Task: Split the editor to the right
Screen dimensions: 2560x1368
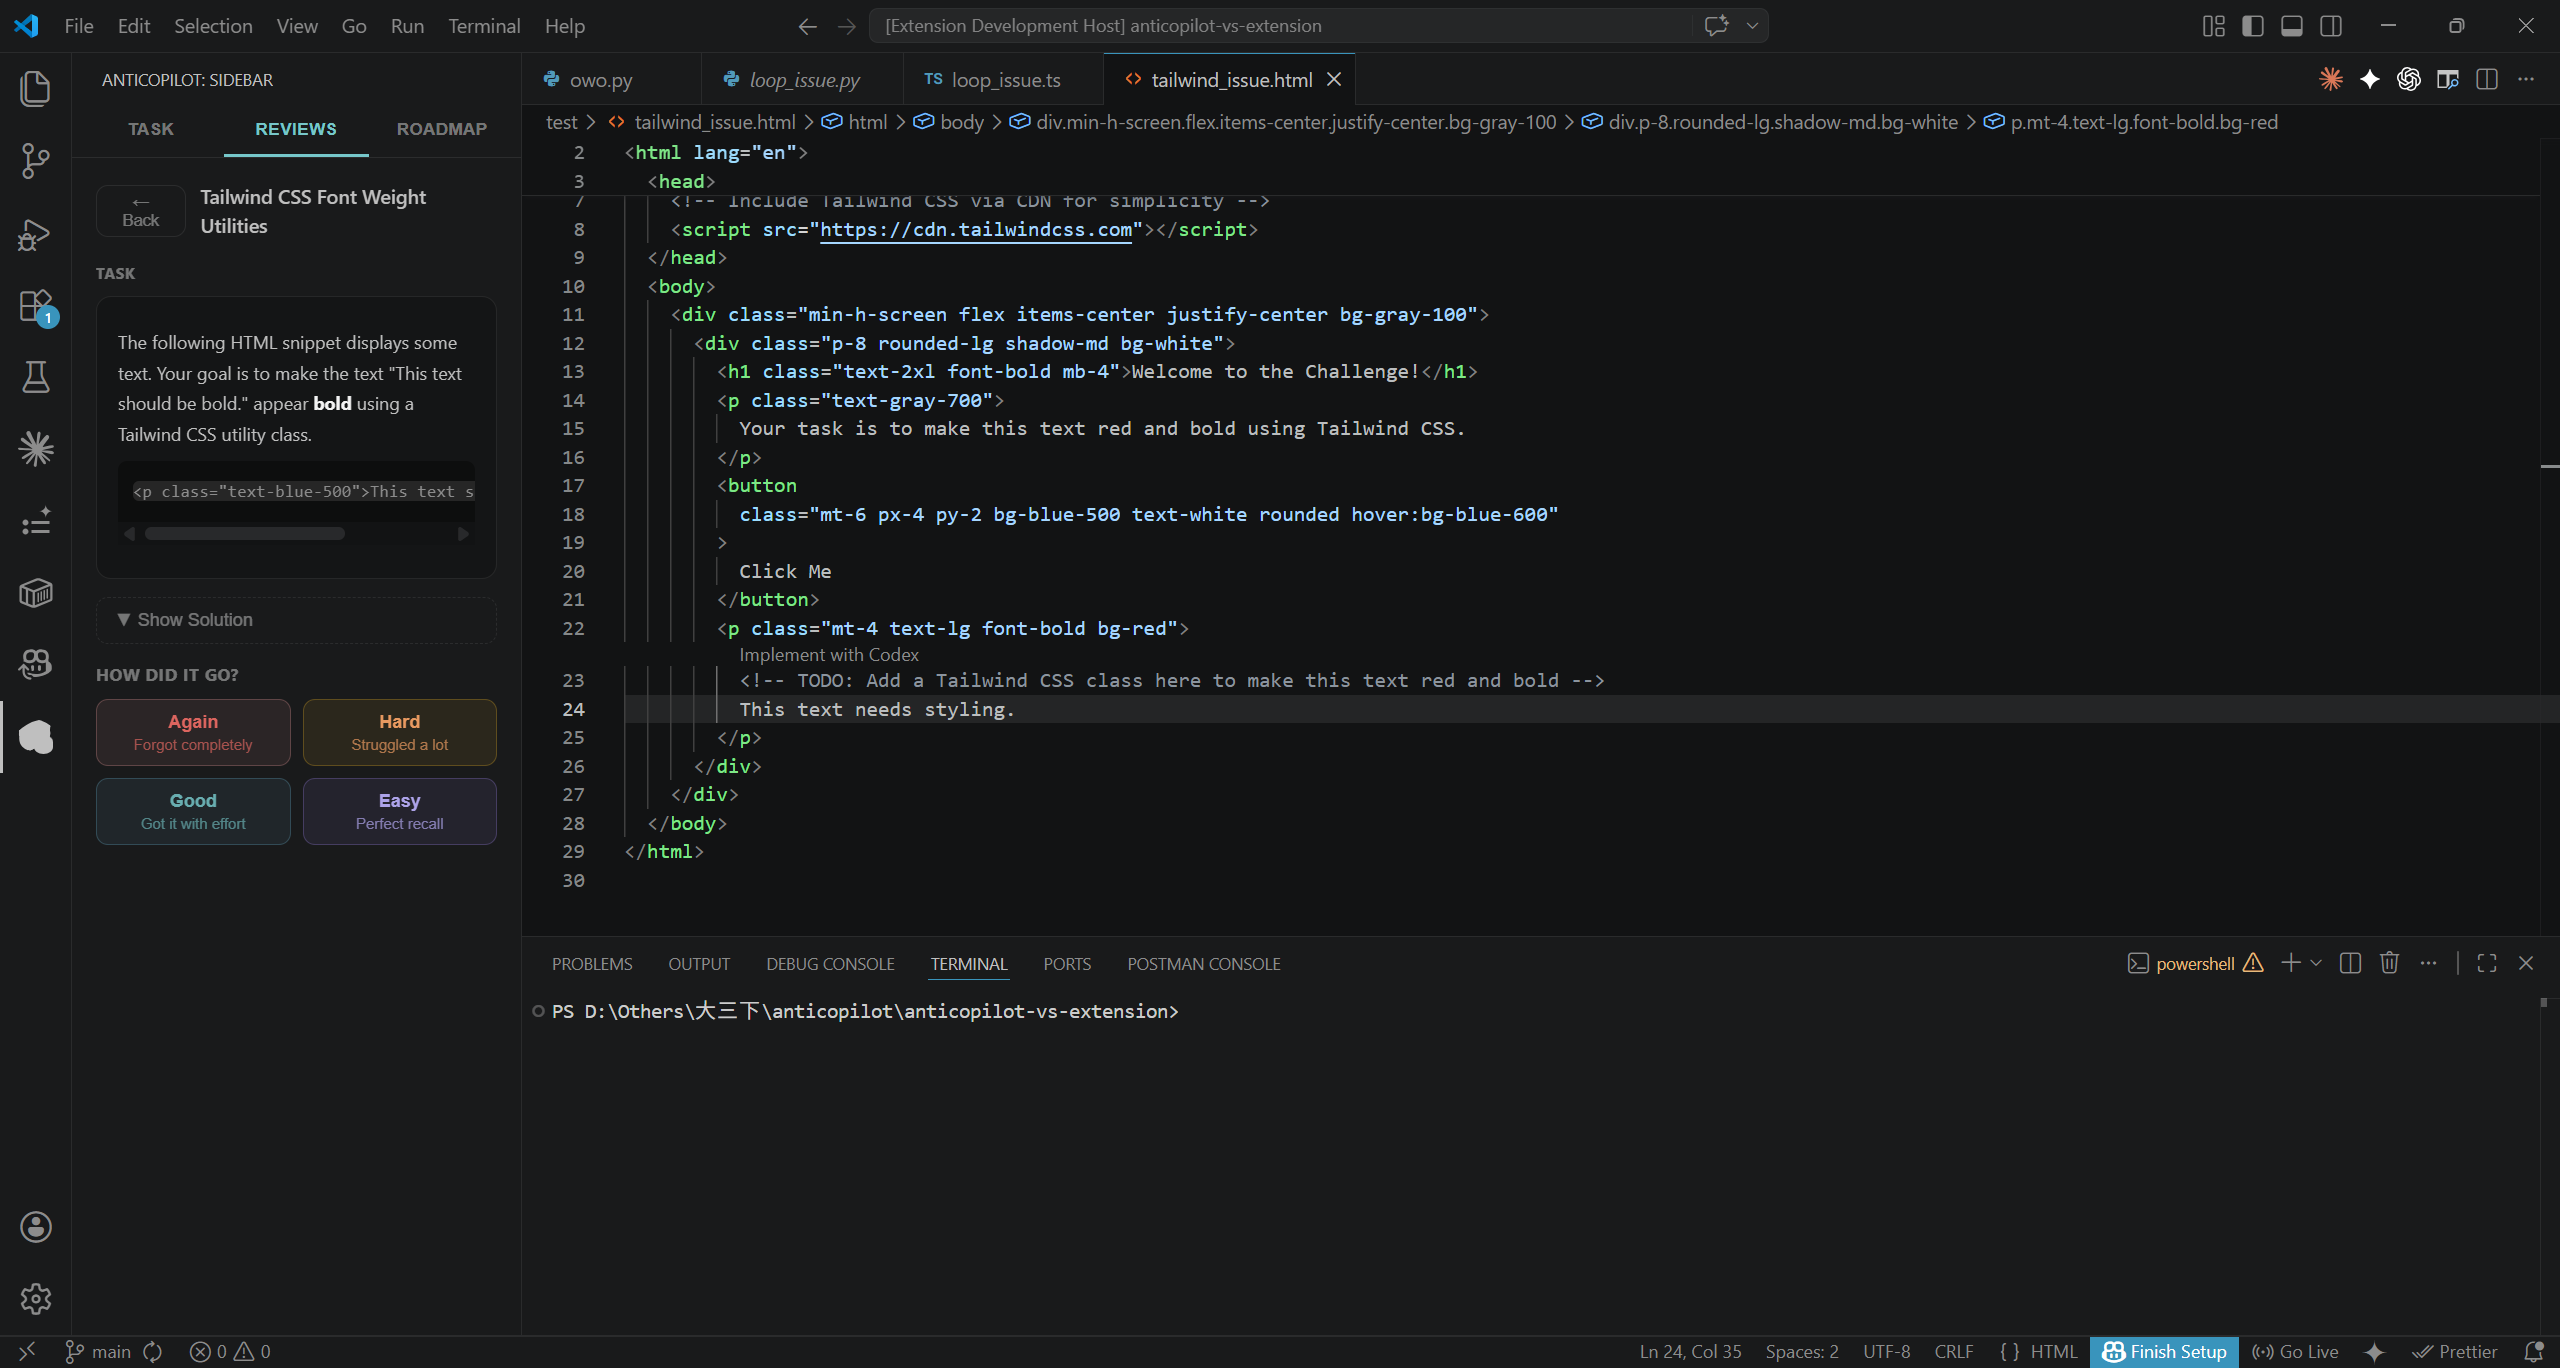Action: click(2487, 79)
